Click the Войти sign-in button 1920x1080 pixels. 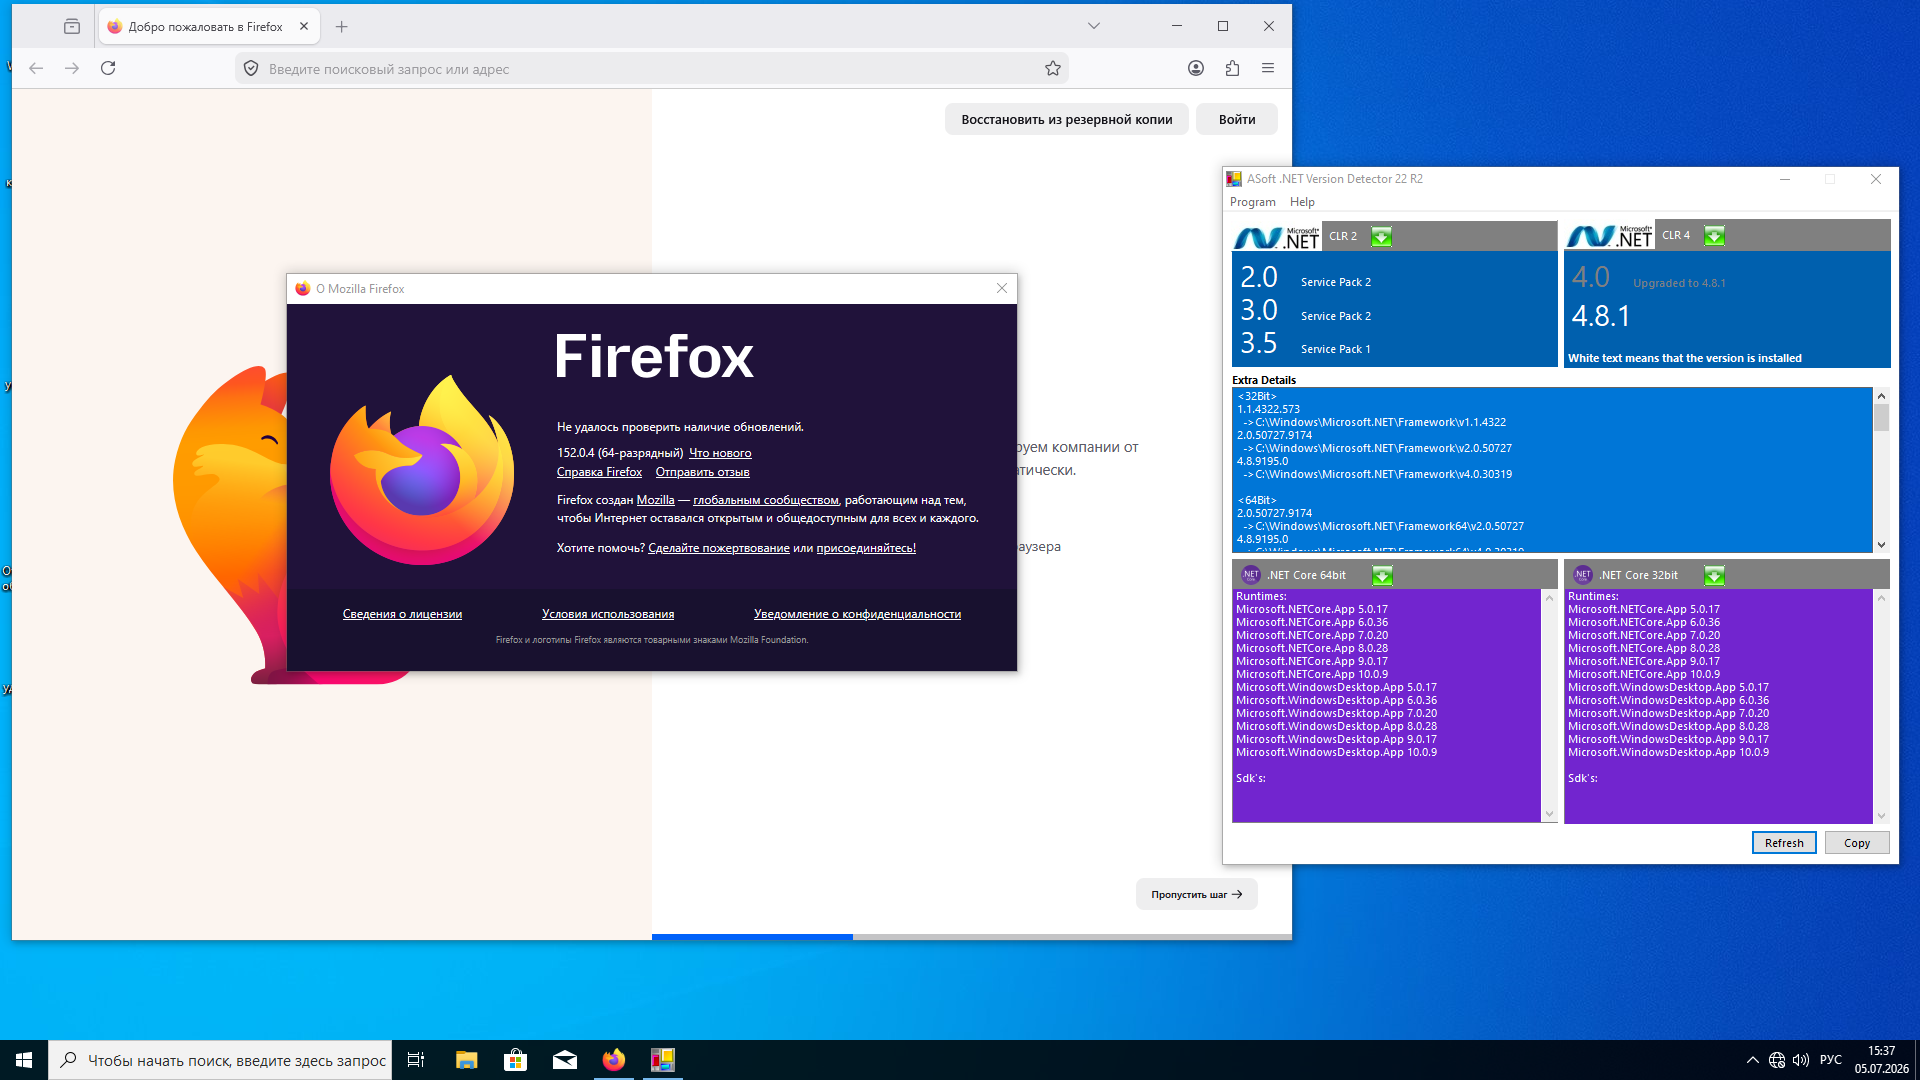1237,119
